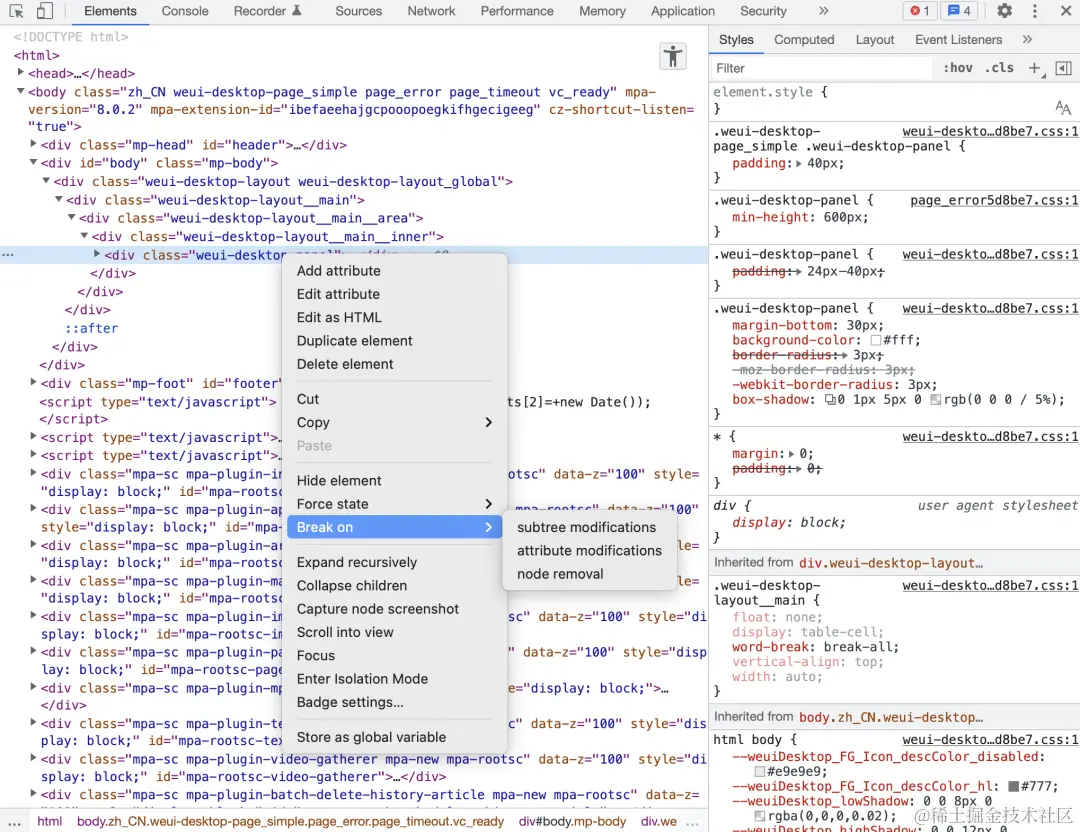Select Delete element in context menu
This screenshot has height=832, width=1080.
tap(394, 364)
